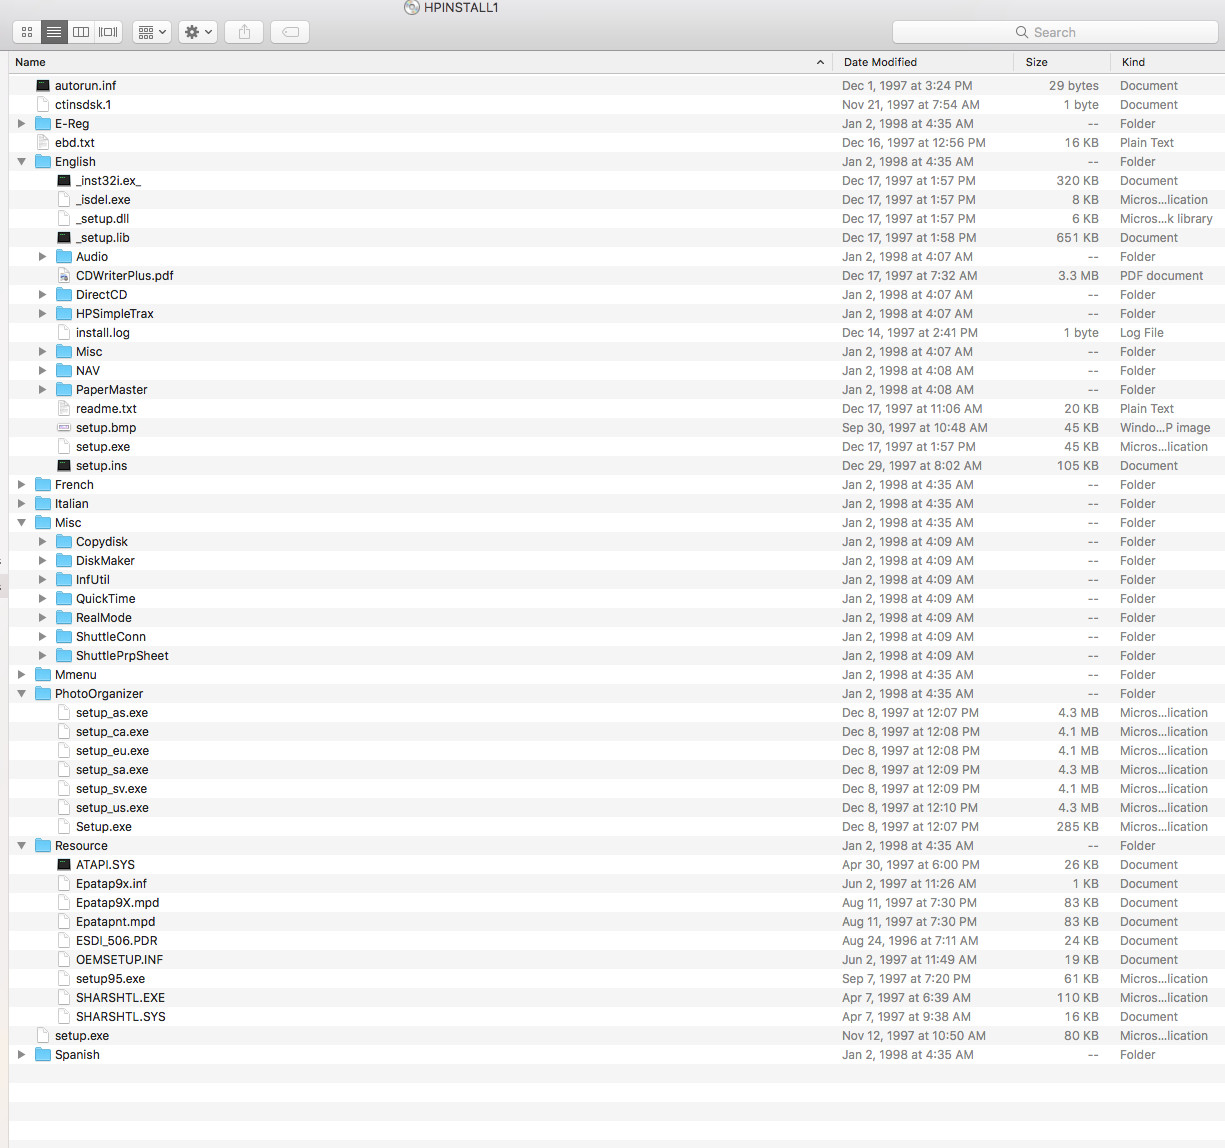1225x1148 pixels.
Task: Collapse the PhotoOrganizer folder
Action: pos(21,694)
